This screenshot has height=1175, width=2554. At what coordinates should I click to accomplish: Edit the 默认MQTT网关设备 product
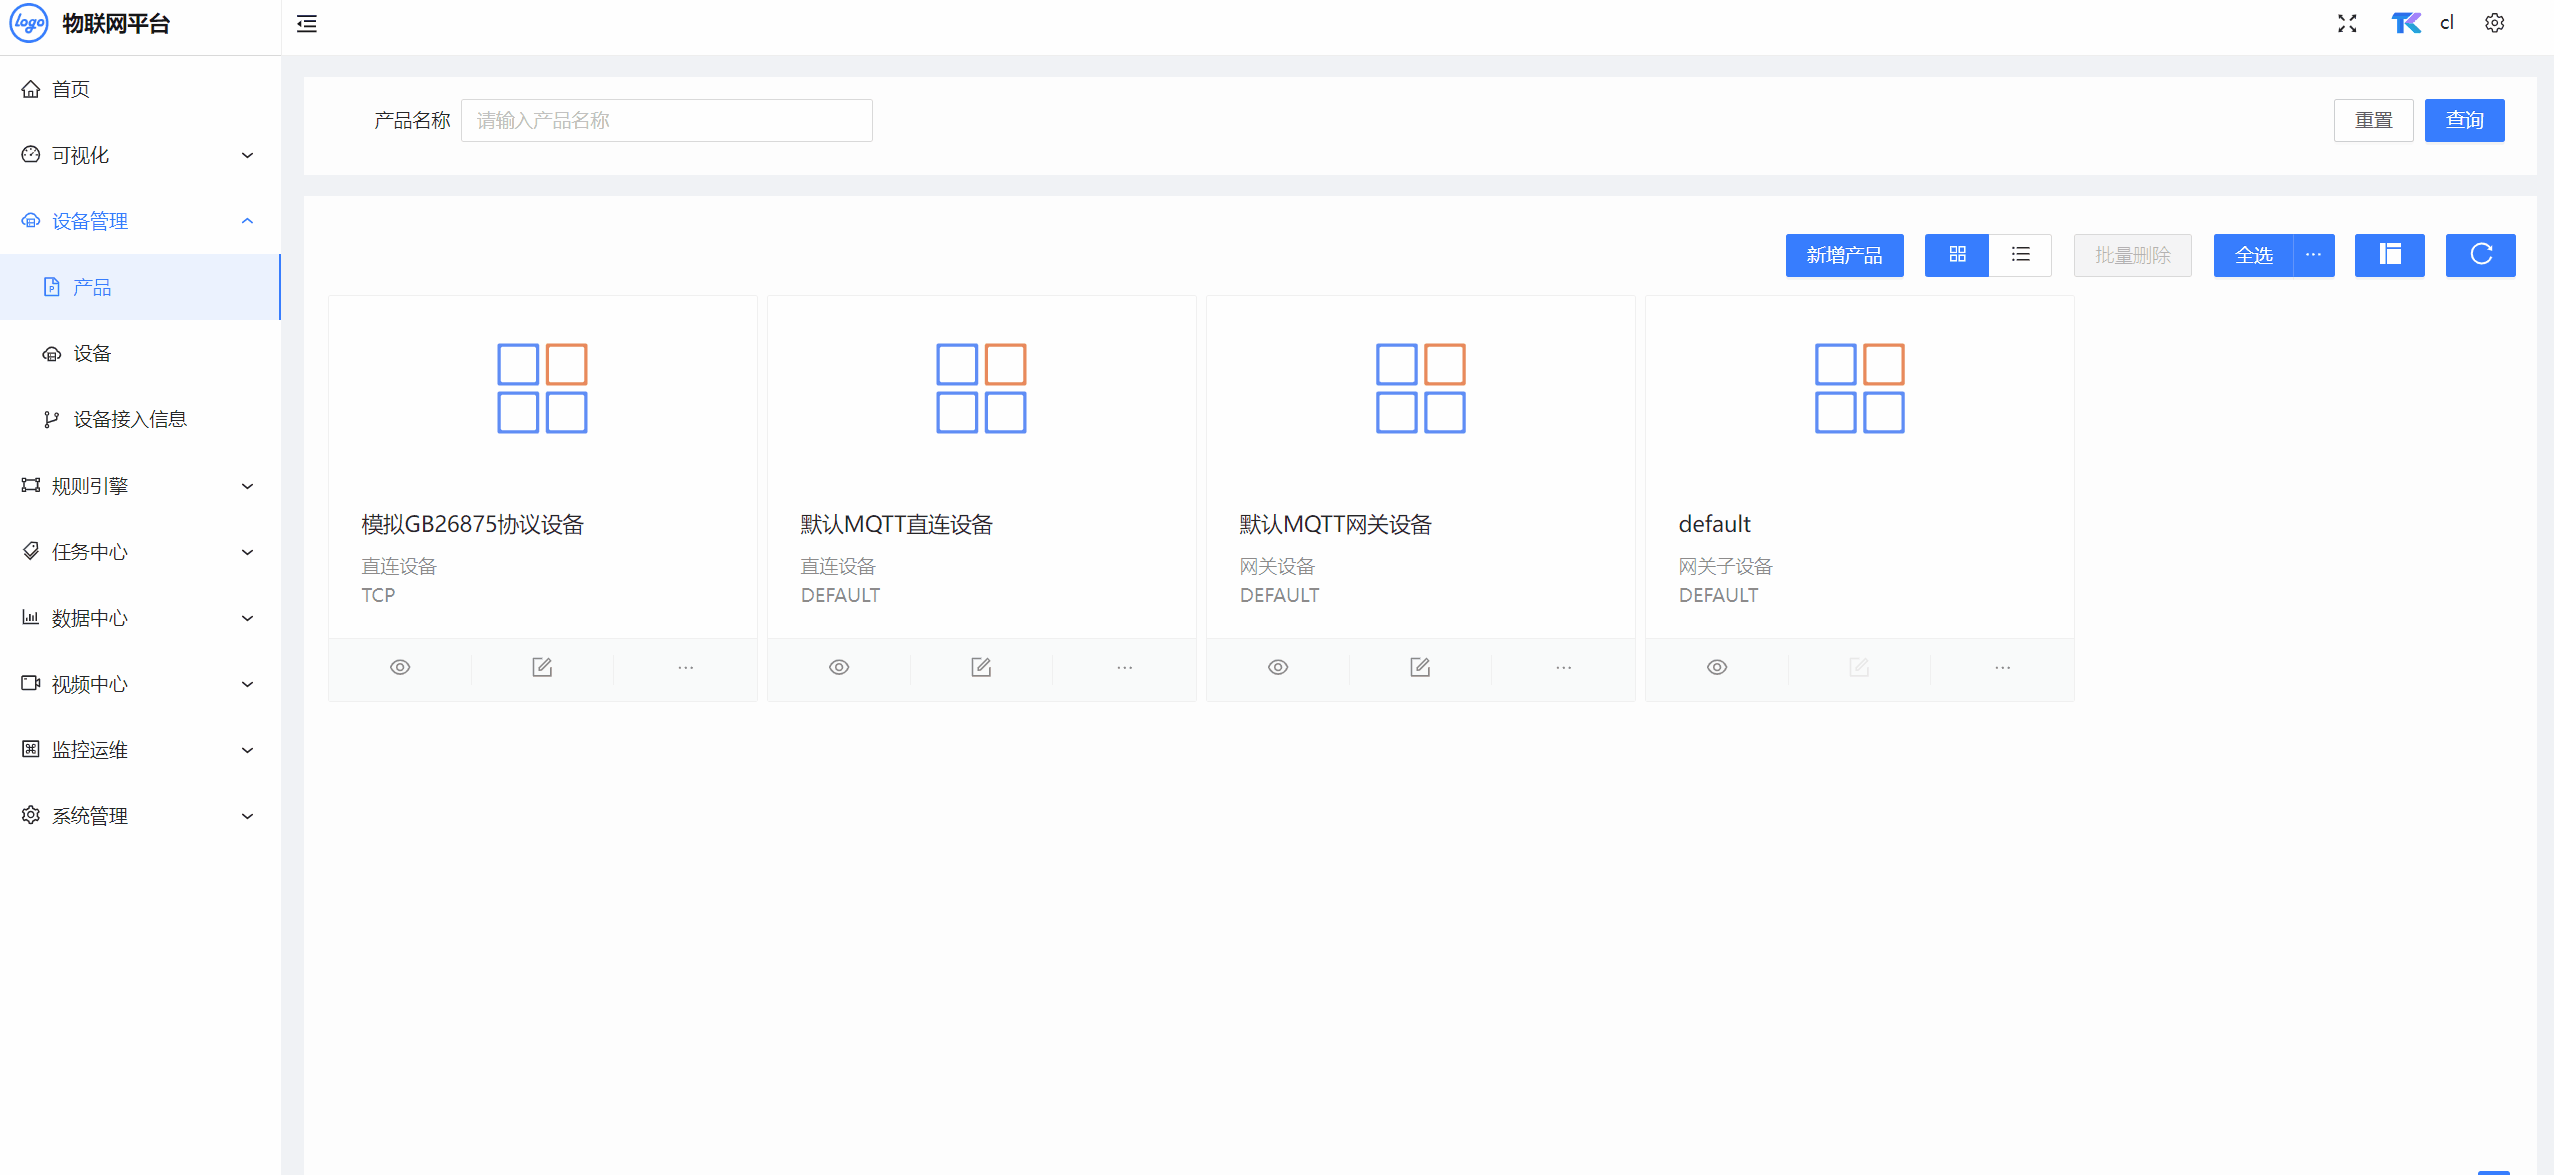point(1420,667)
